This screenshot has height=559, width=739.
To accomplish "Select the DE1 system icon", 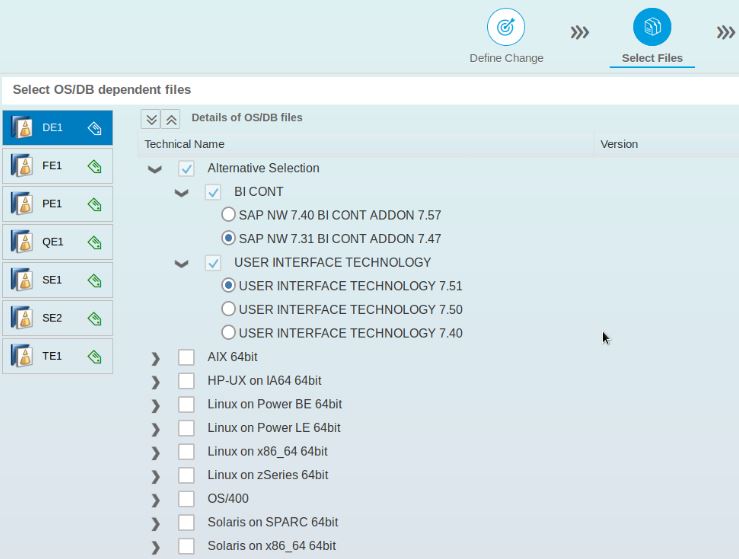I will 22,128.
